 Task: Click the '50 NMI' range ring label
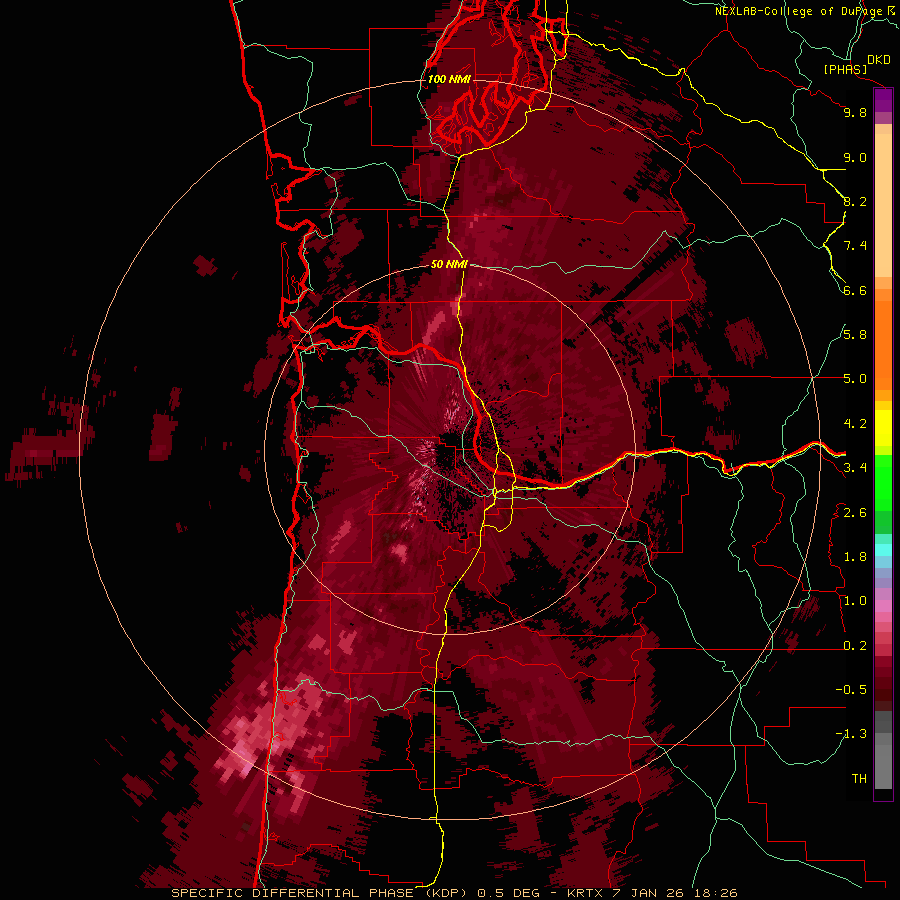449,265
